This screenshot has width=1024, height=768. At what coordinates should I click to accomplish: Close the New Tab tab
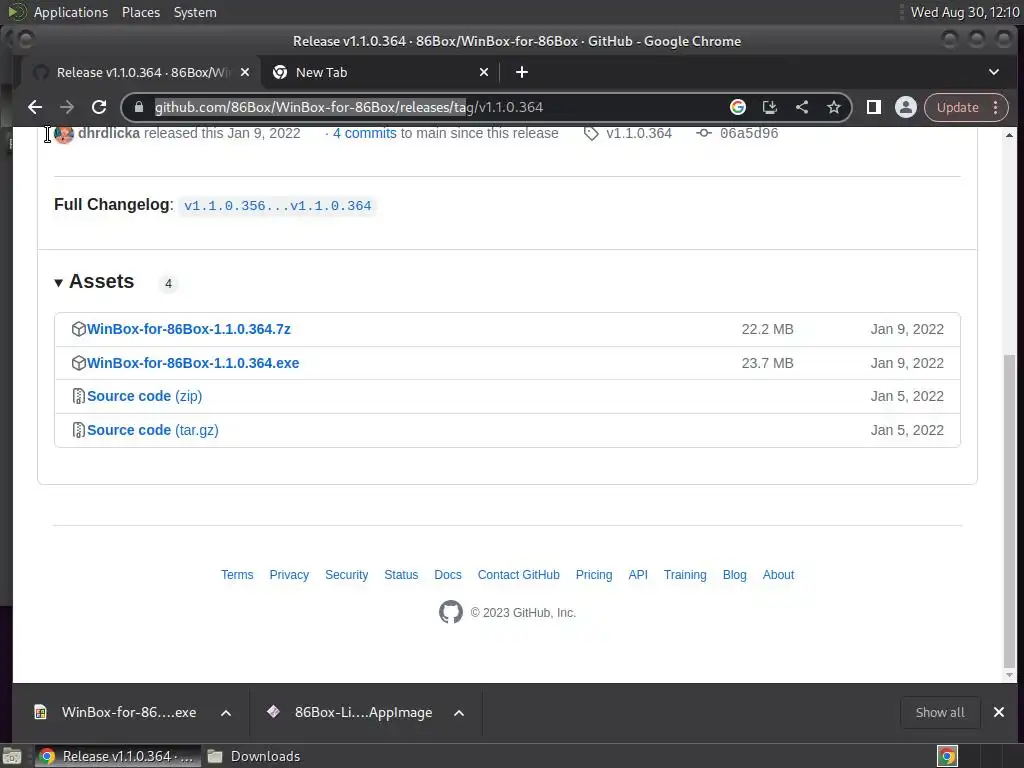pos(484,72)
